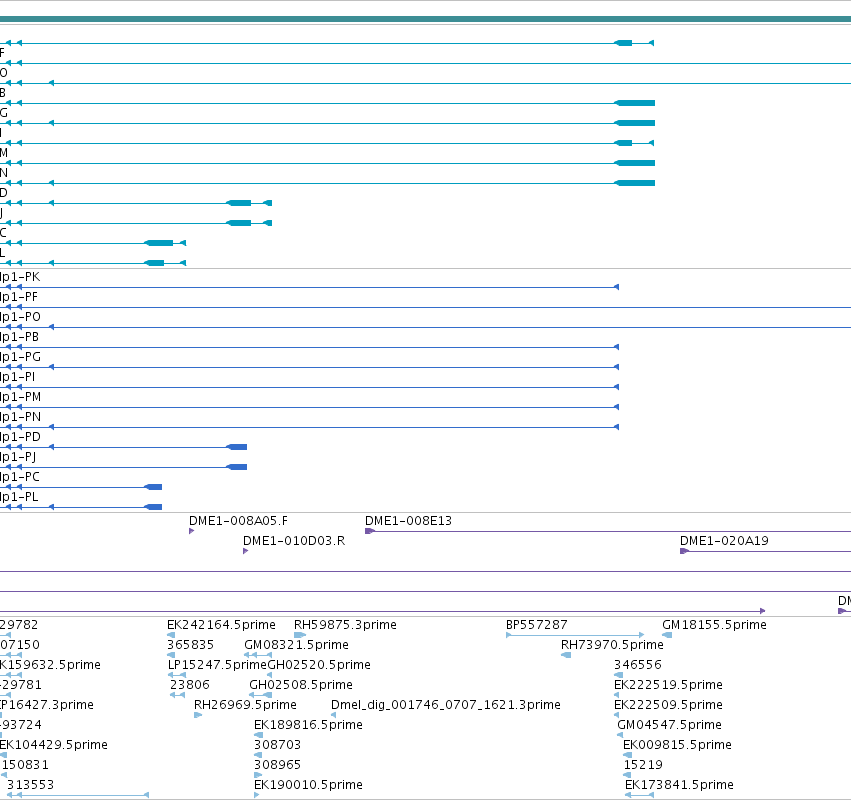Click the GH02520.5prime EST label
Viewport: 851px width, 800px height.
[x=319, y=665]
